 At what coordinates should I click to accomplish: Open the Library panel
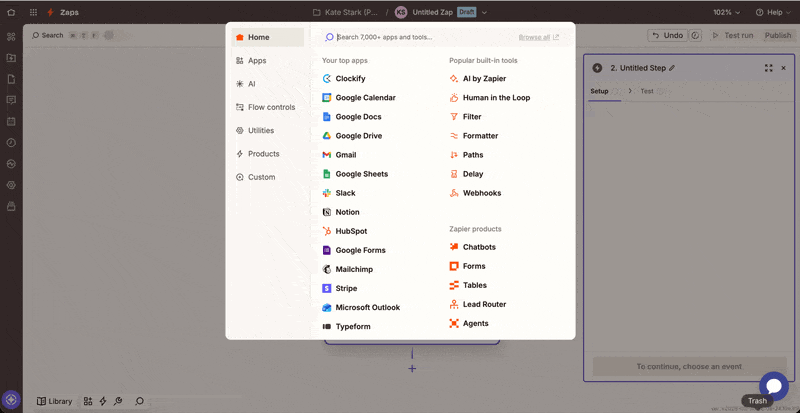click(x=55, y=401)
